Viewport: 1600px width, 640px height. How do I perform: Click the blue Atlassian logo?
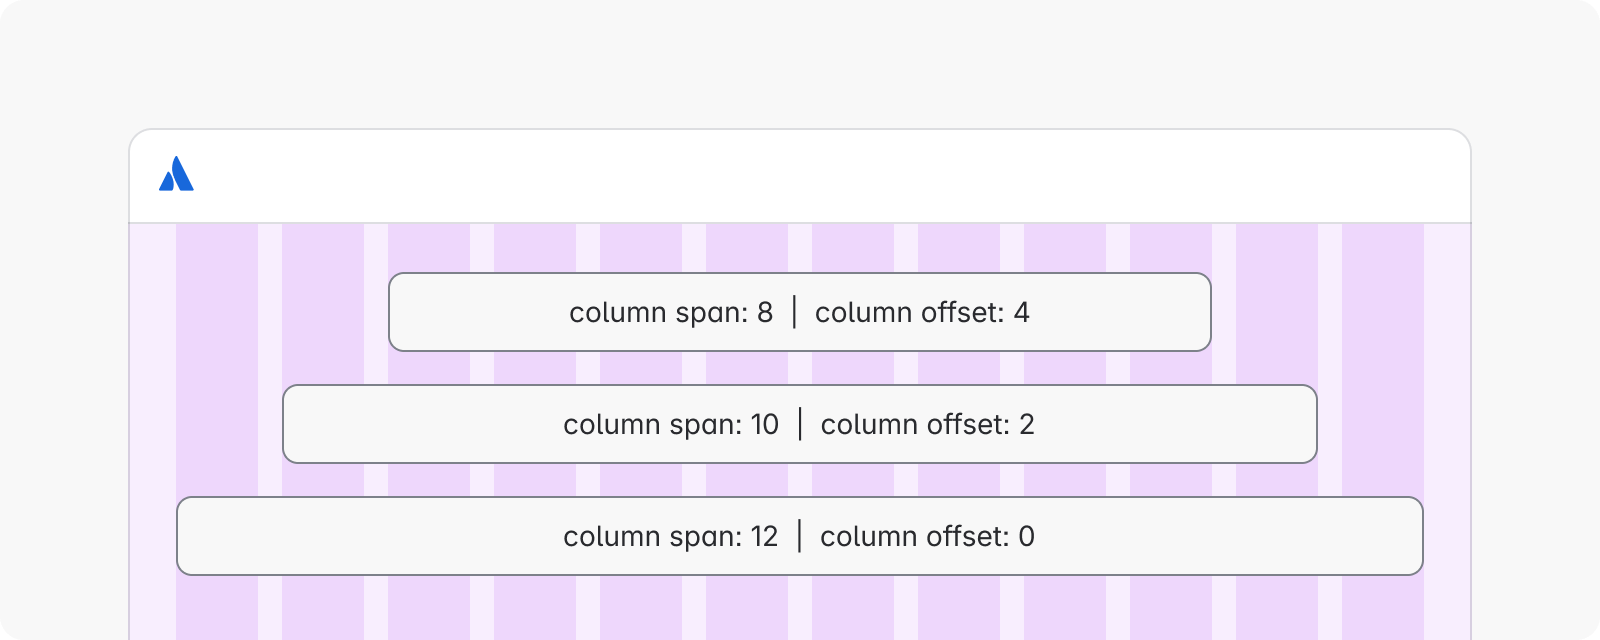(x=176, y=174)
